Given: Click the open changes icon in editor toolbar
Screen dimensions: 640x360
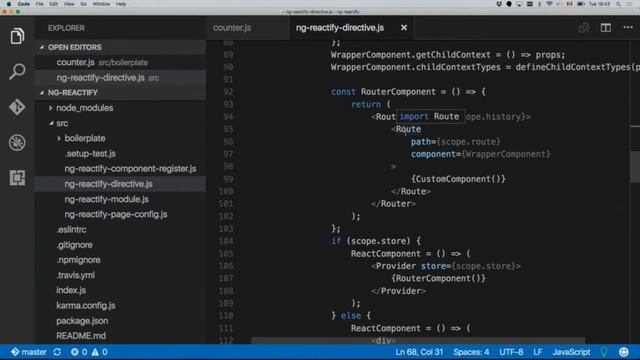Looking at the screenshot, I should (x=584, y=28).
